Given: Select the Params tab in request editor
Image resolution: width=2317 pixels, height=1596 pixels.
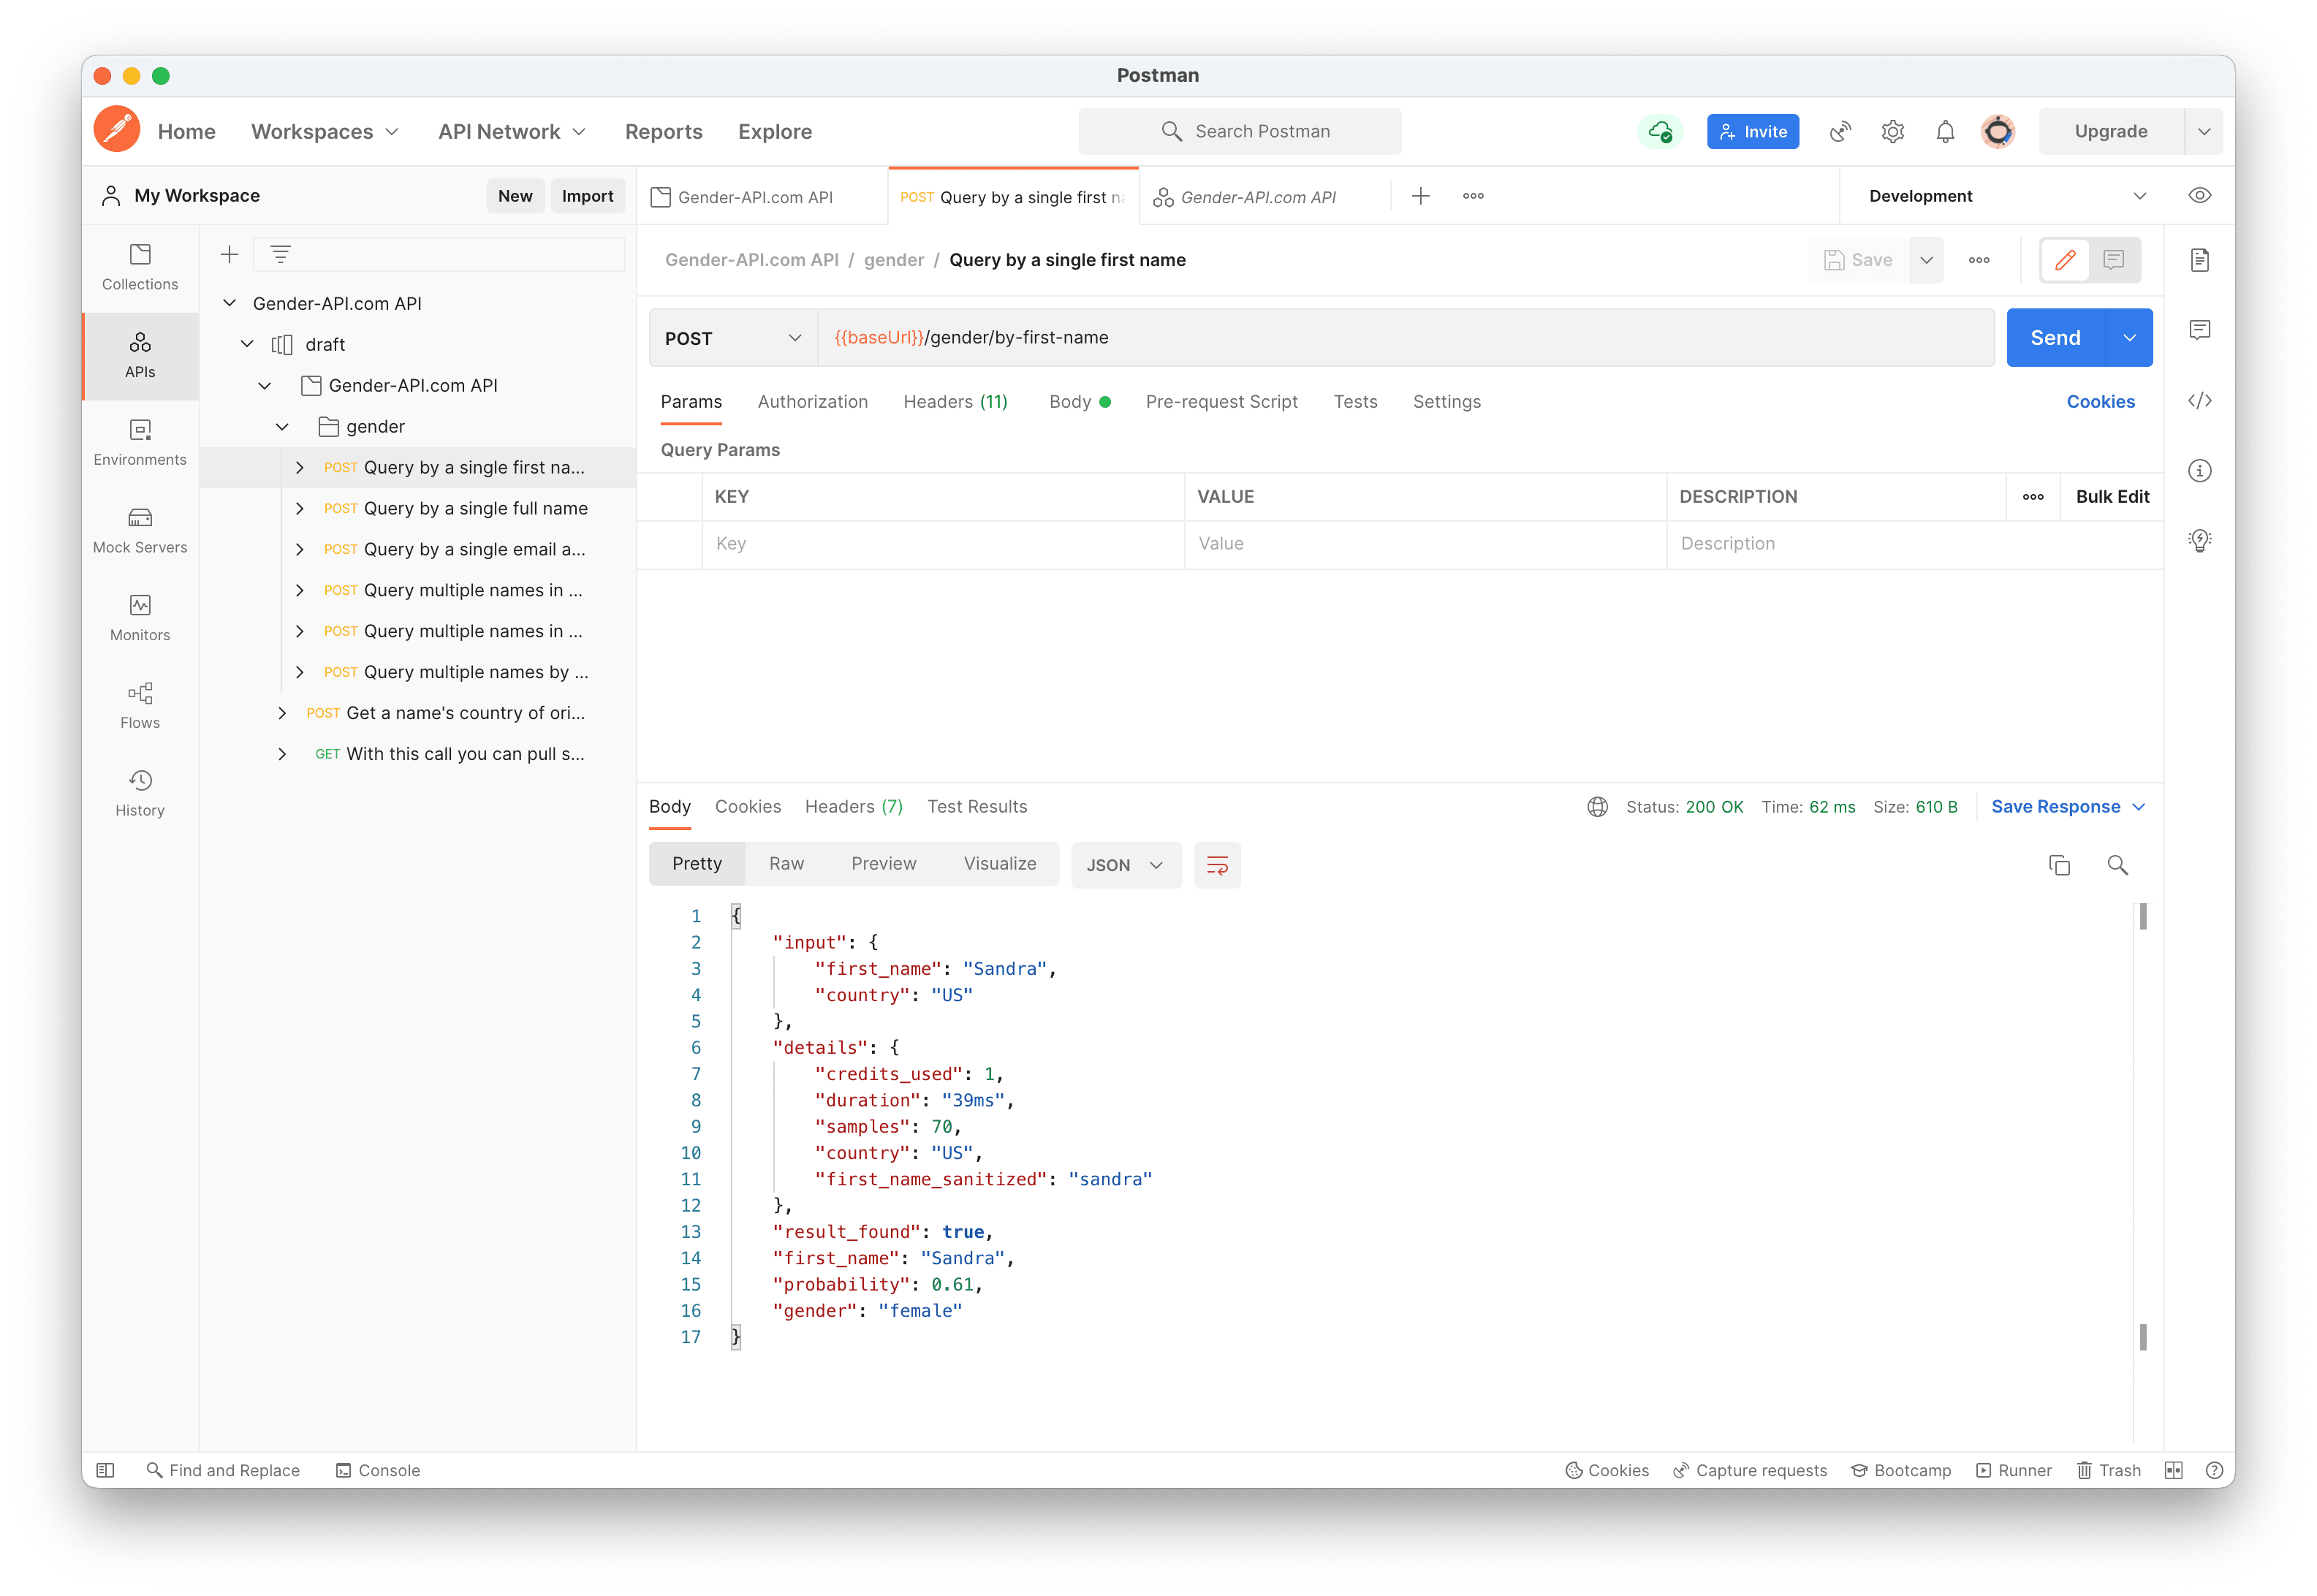Looking at the screenshot, I should (692, 401).
